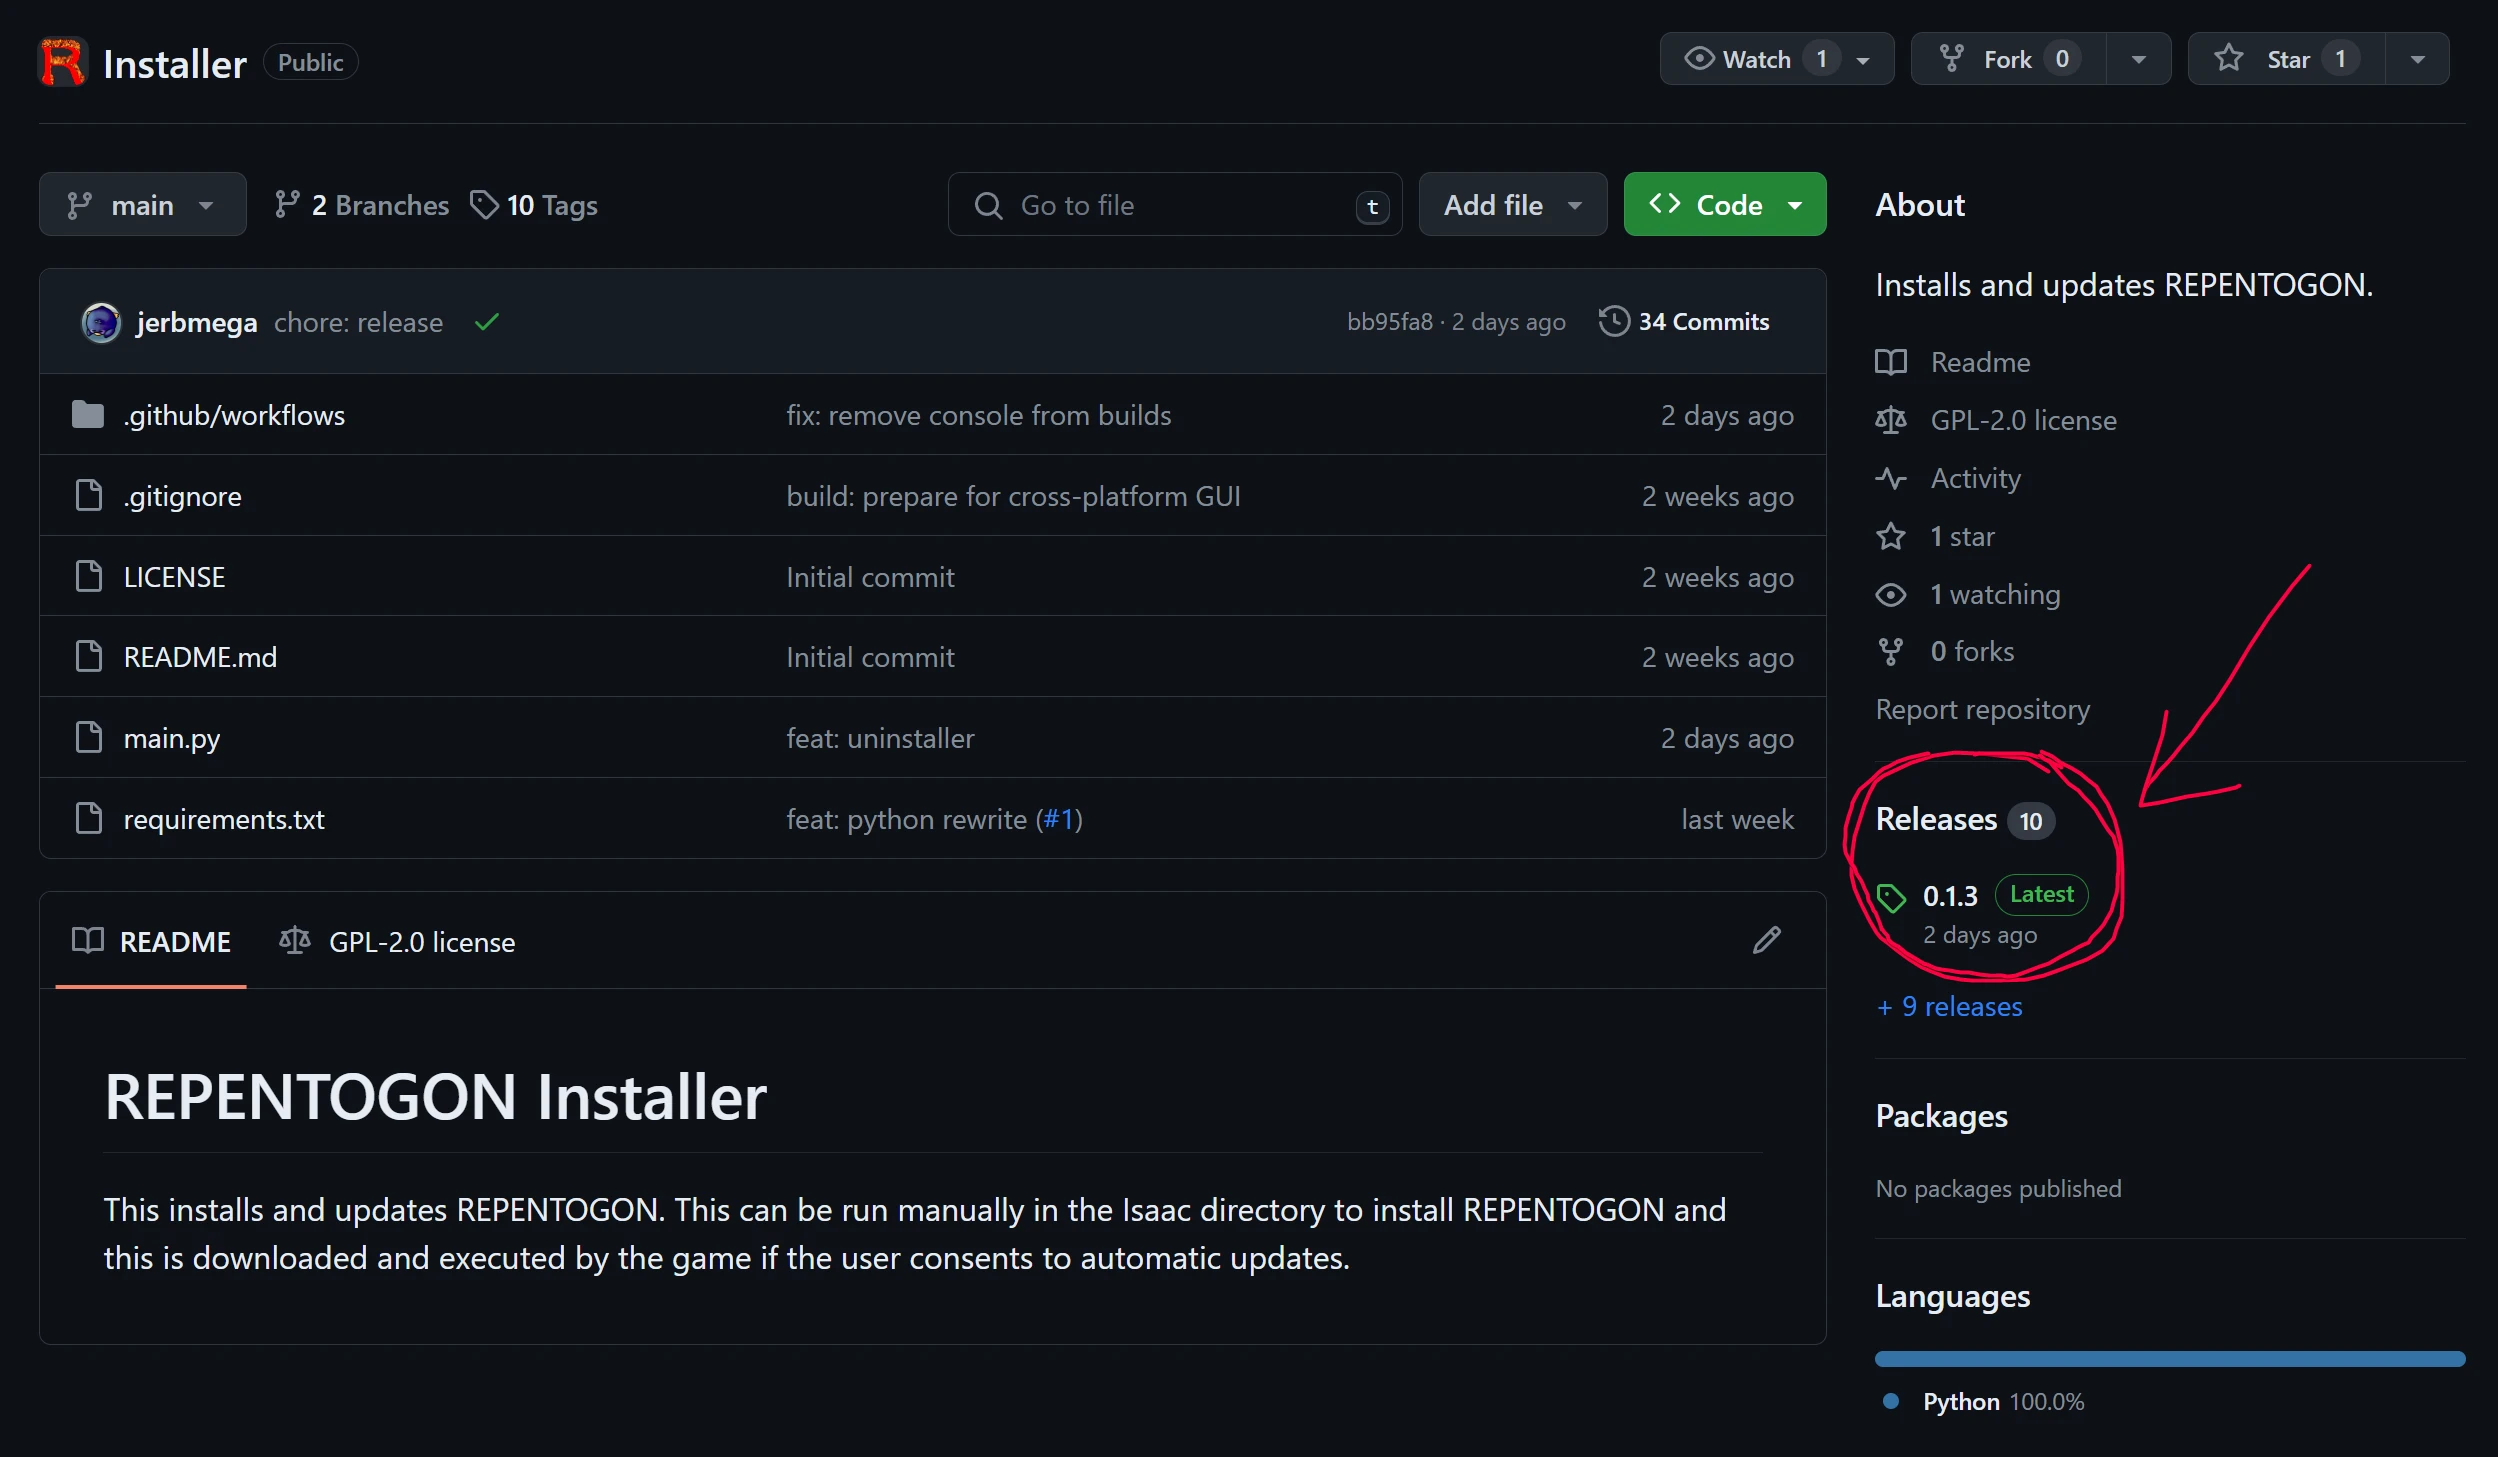Open the green Code dropdown
This screenshot has width=2498, height=1457.
pos(1724,205)
